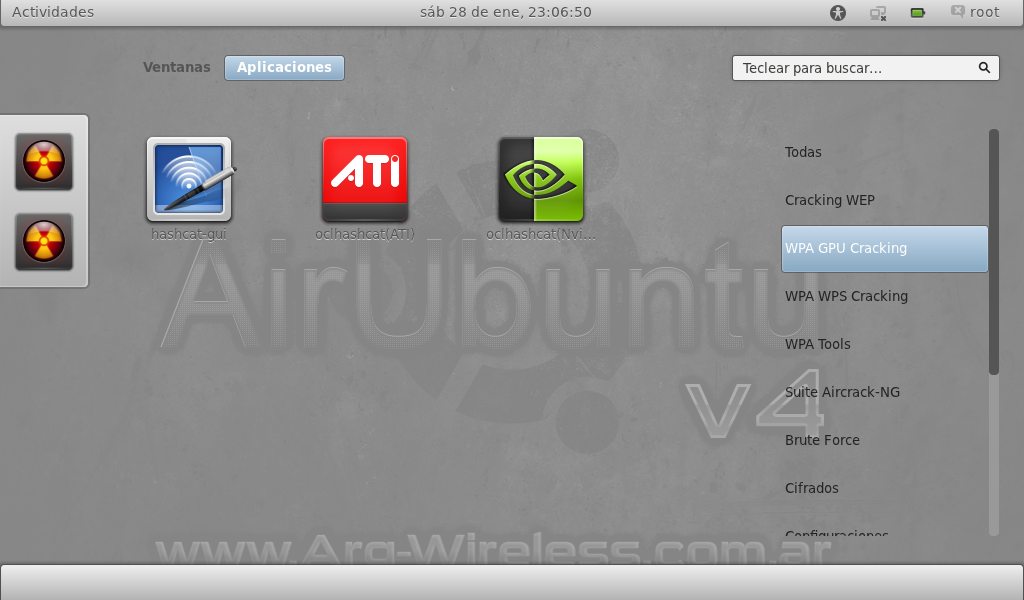Select the Aplicaciones tab

click(x=284, y=67)
